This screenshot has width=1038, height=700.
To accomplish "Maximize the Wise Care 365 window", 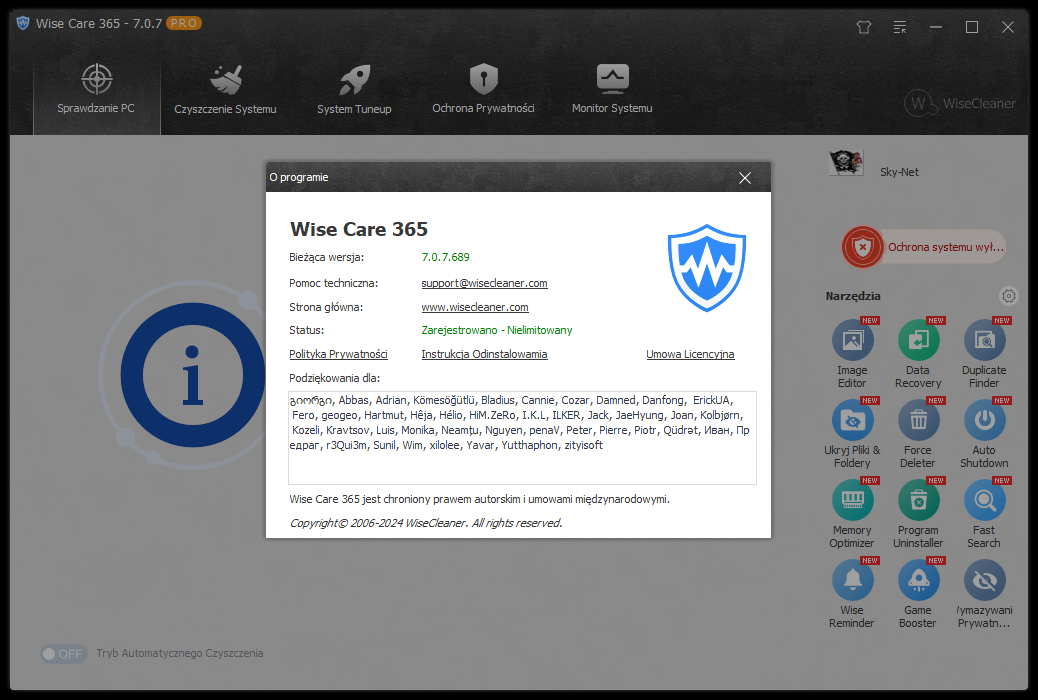I will [972, 27].
